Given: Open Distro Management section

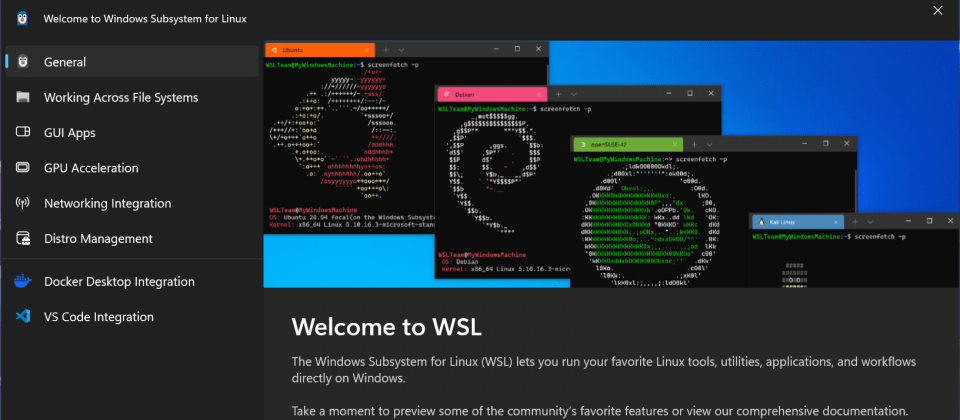Looking at the screenshot, I should (x=132, y=238).
